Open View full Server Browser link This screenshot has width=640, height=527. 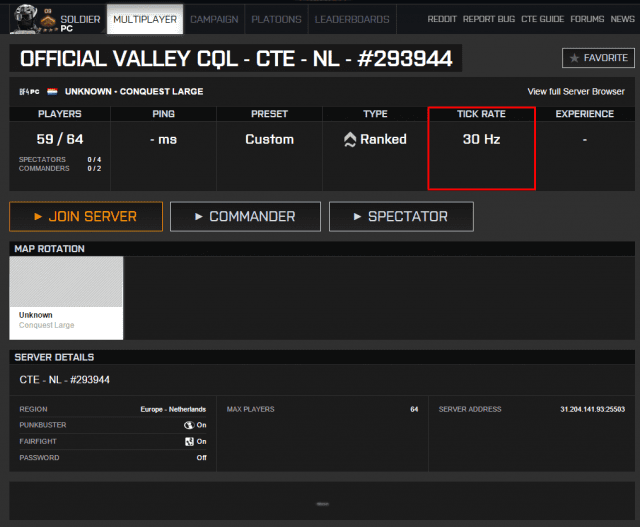[x=575, y=92]
